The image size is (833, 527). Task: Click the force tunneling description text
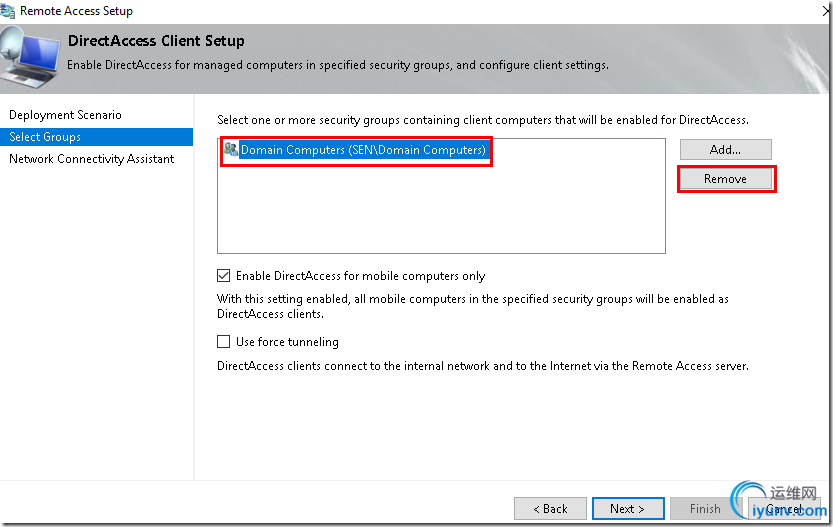(x=482, y=366)
